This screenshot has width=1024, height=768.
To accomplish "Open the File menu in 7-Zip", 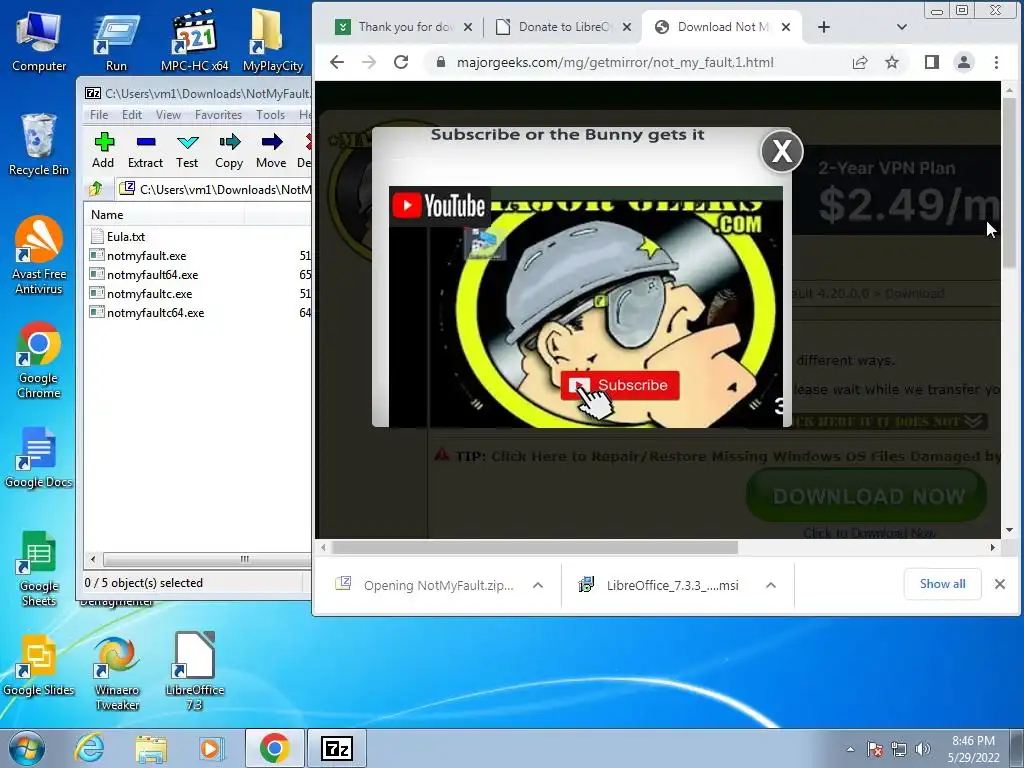I will 99,114.
